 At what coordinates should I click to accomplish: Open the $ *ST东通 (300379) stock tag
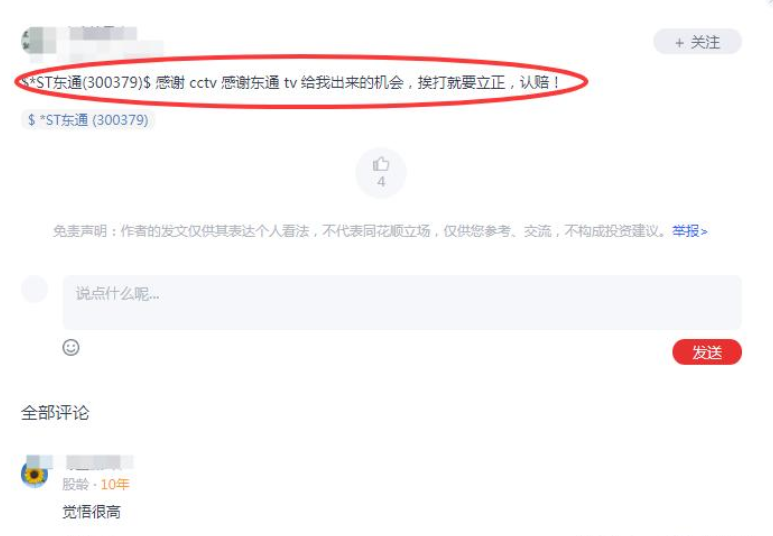[x=88, y=120]
